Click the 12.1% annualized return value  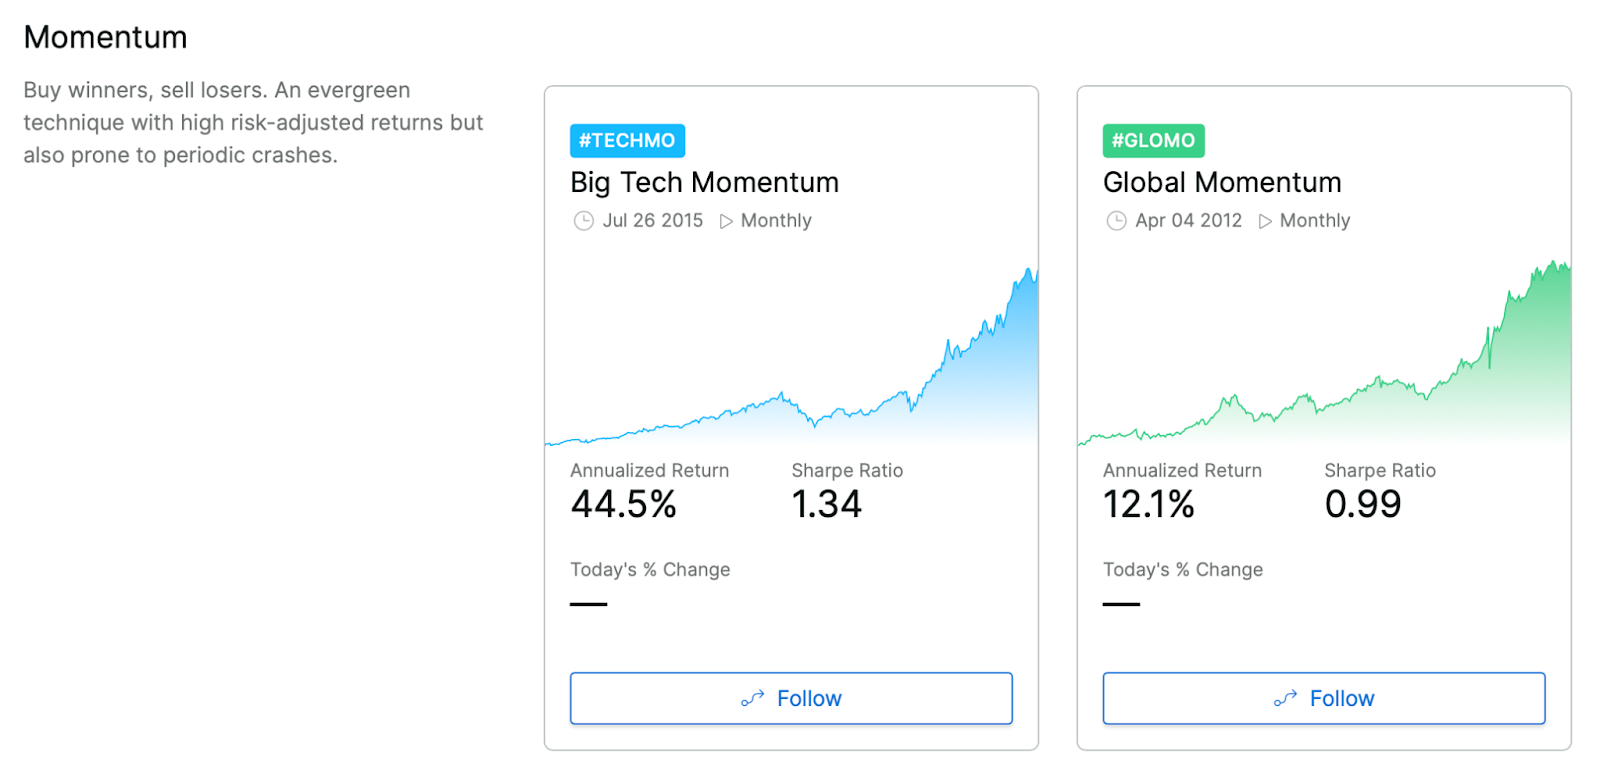pyautogui.click(x=1148, y=504)
